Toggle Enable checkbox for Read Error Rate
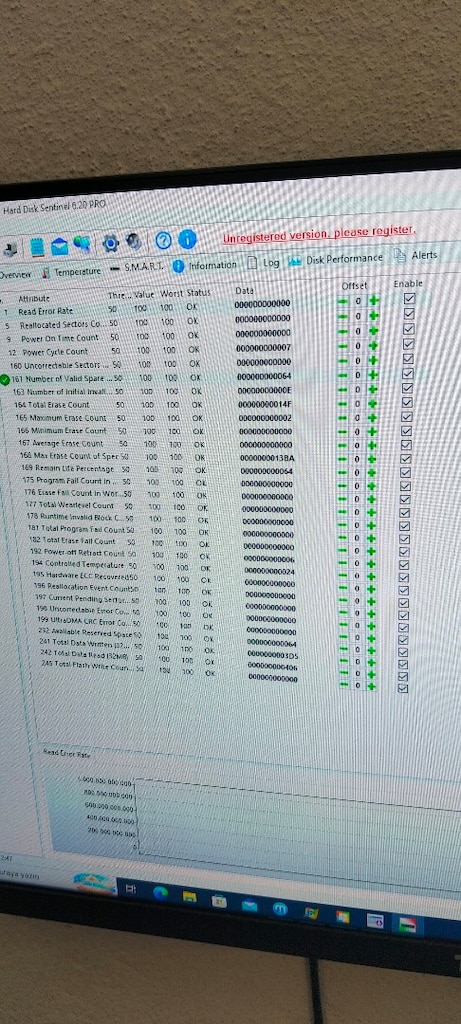The width and height of the screenshot is (461, 1024). [409, 298]
